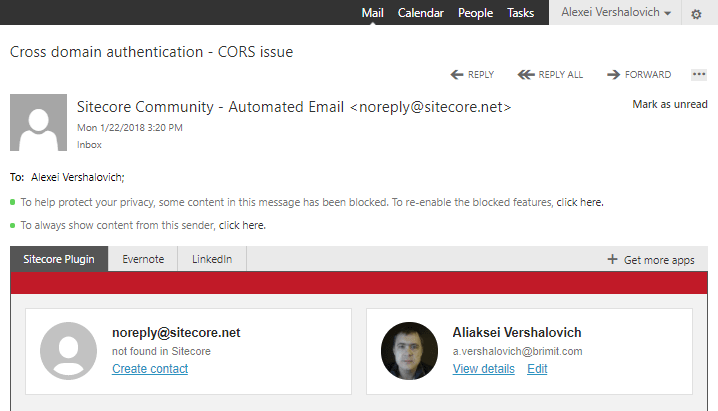Click the Forward arrow icon
This screenshot has width=718, height=411.
click(613, 75)
